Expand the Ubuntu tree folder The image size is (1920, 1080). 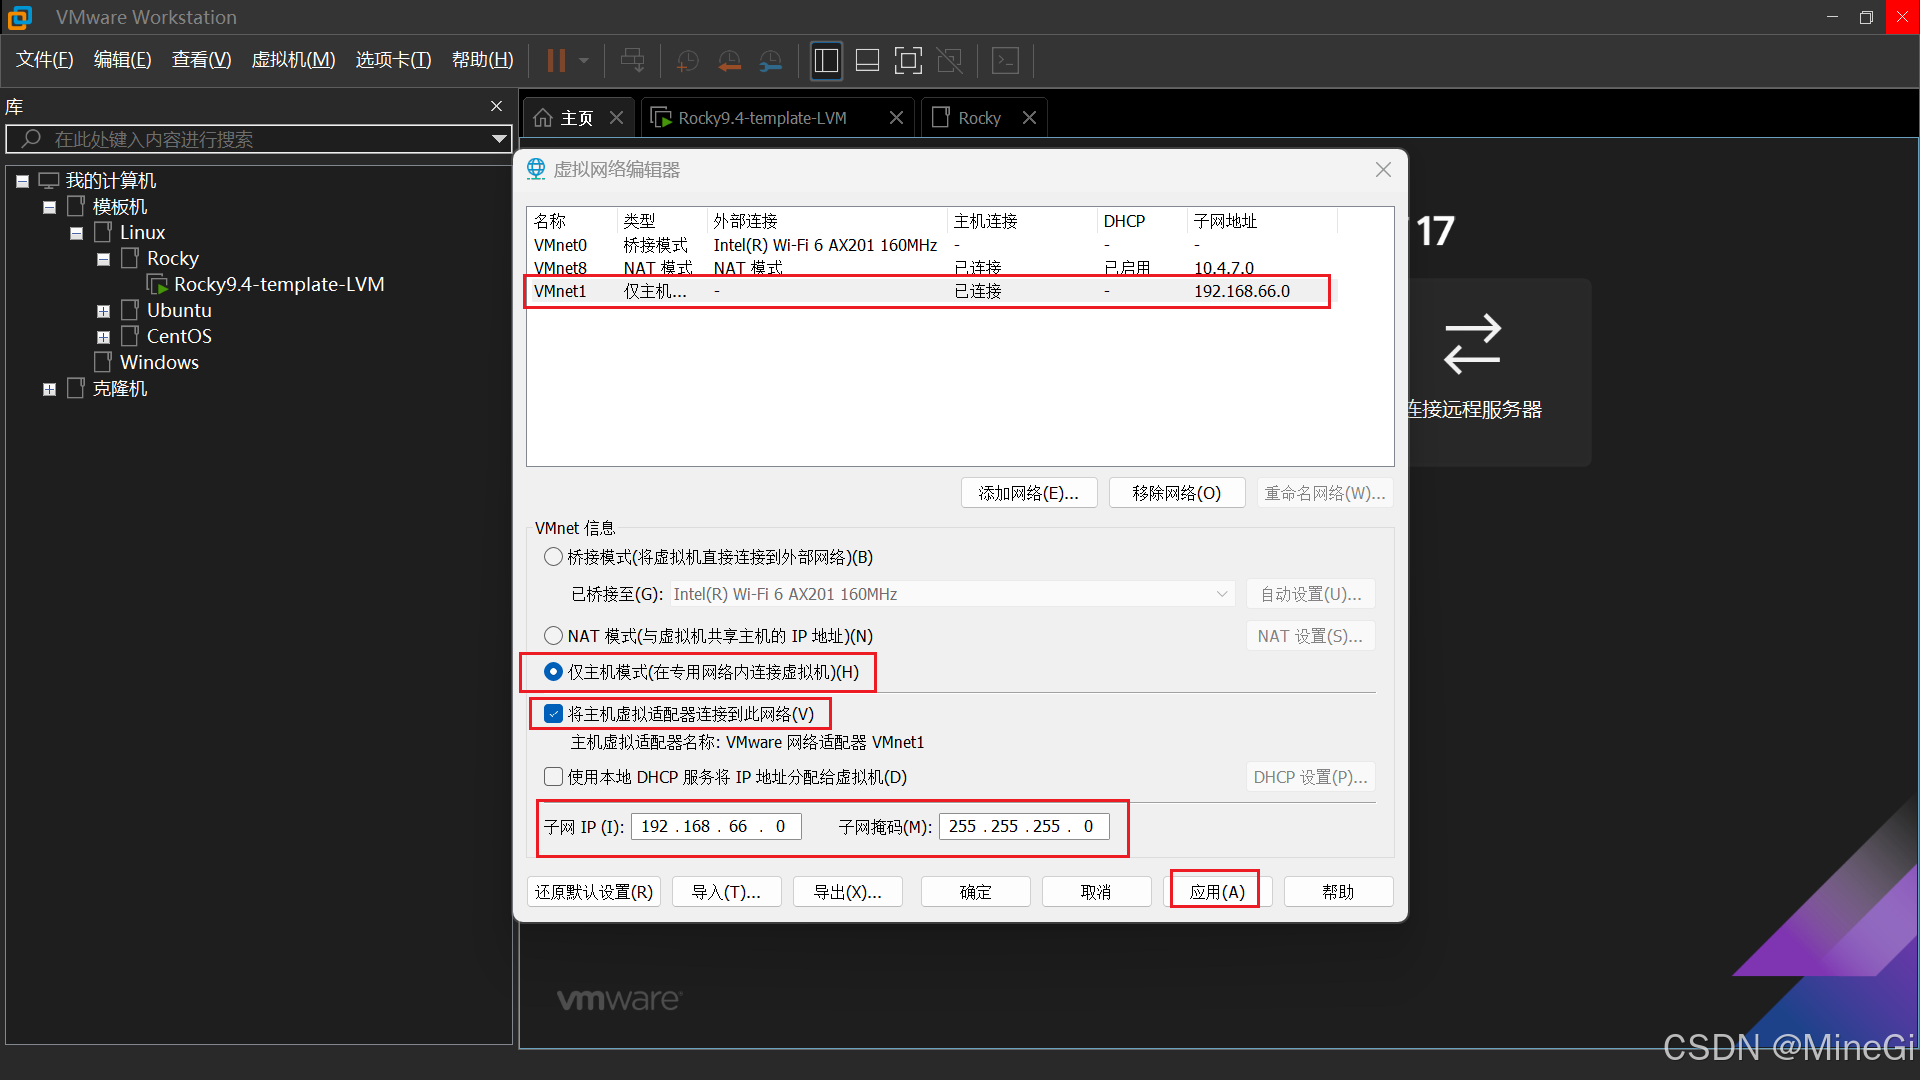tap(103, 311)
